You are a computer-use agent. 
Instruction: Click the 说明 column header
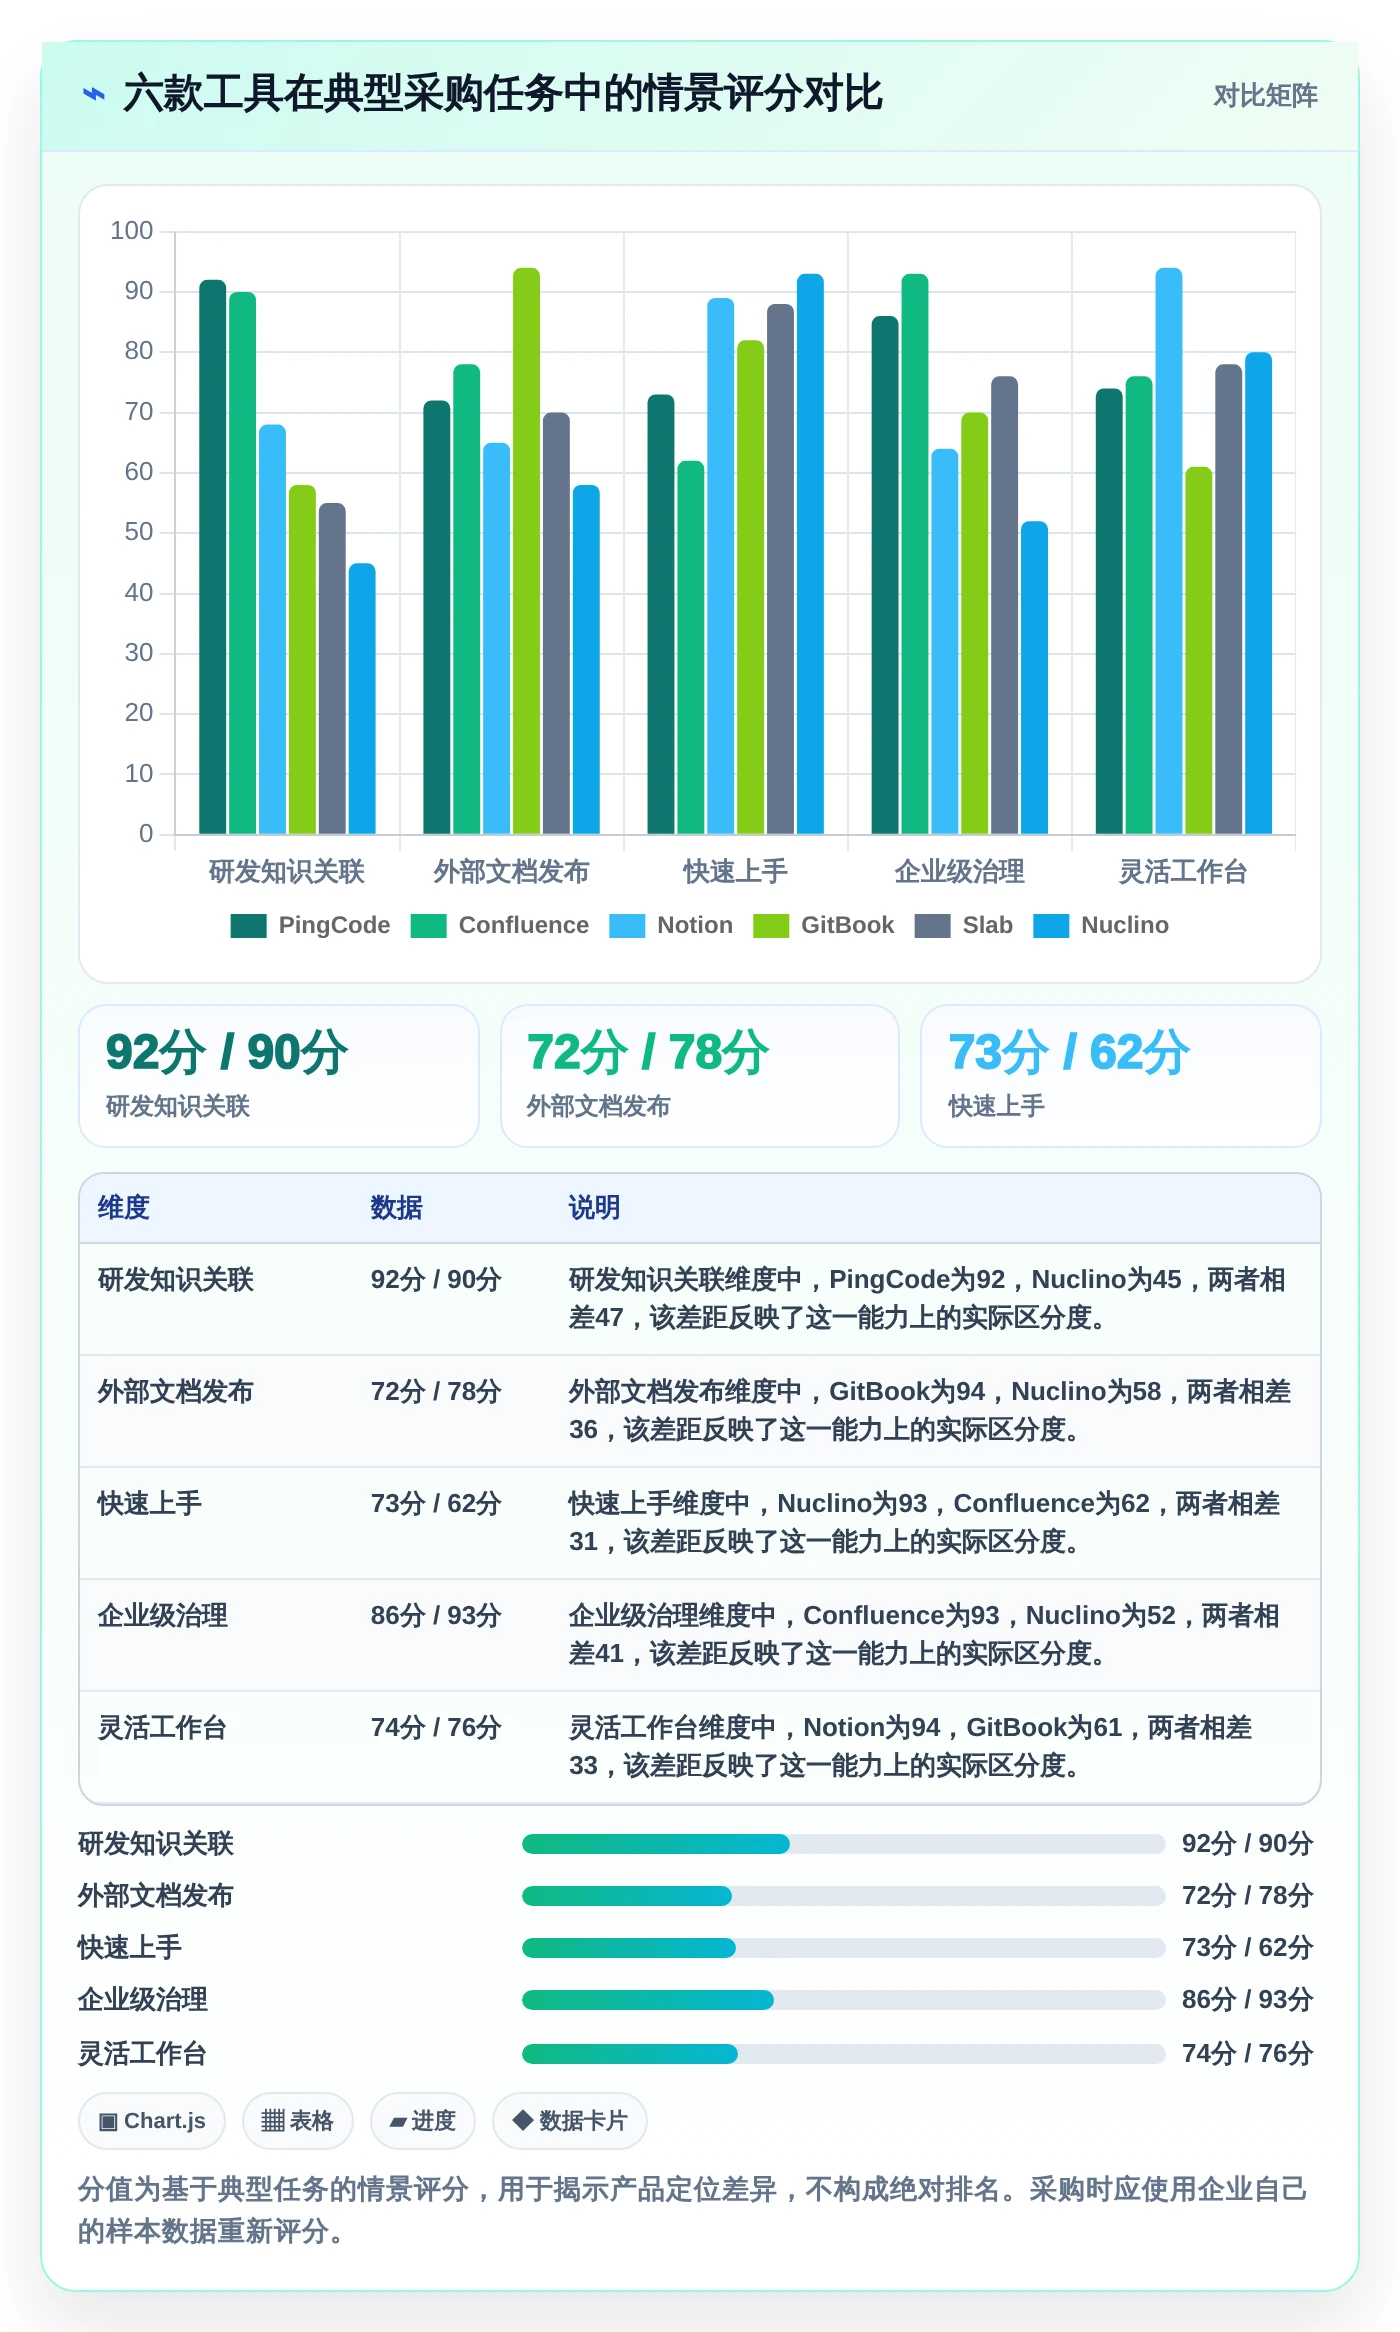click(594, 1208)
